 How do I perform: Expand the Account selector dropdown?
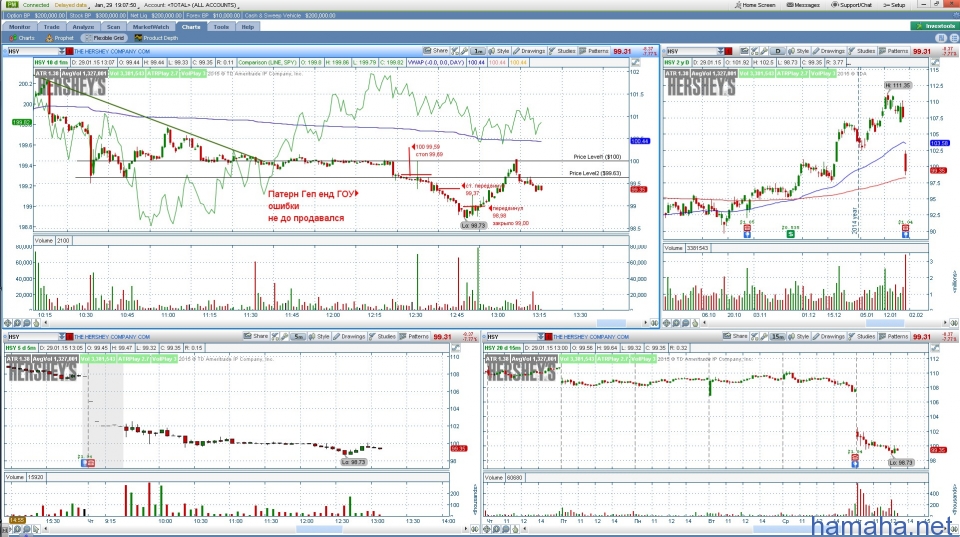coord(190,5)
